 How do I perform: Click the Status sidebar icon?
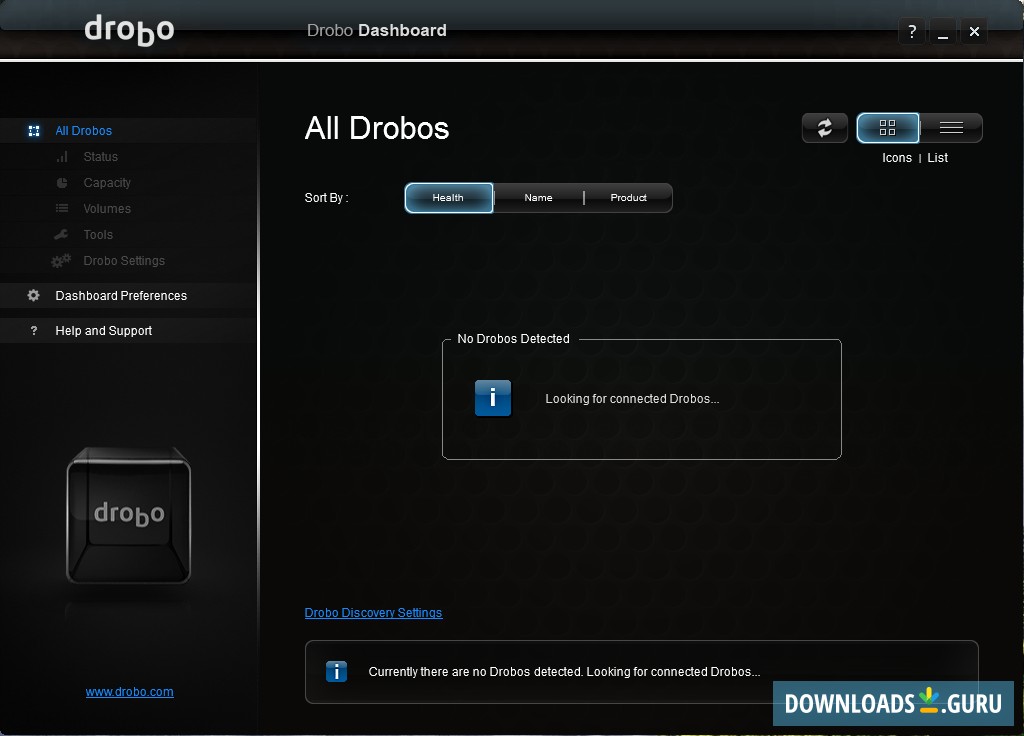(63, 156)
